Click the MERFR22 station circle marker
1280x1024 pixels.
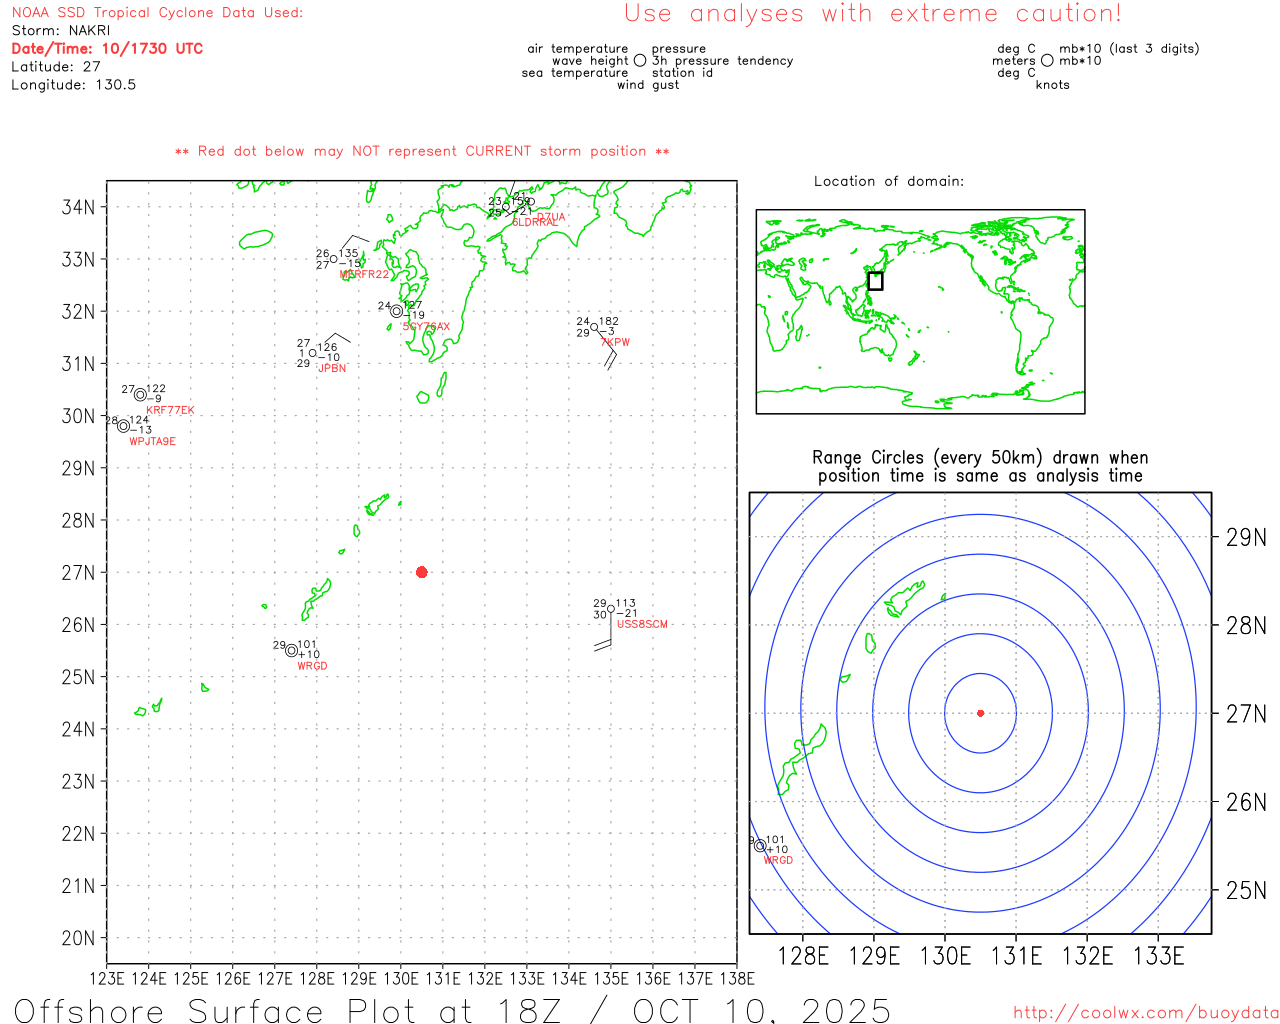tap(333, 259)
